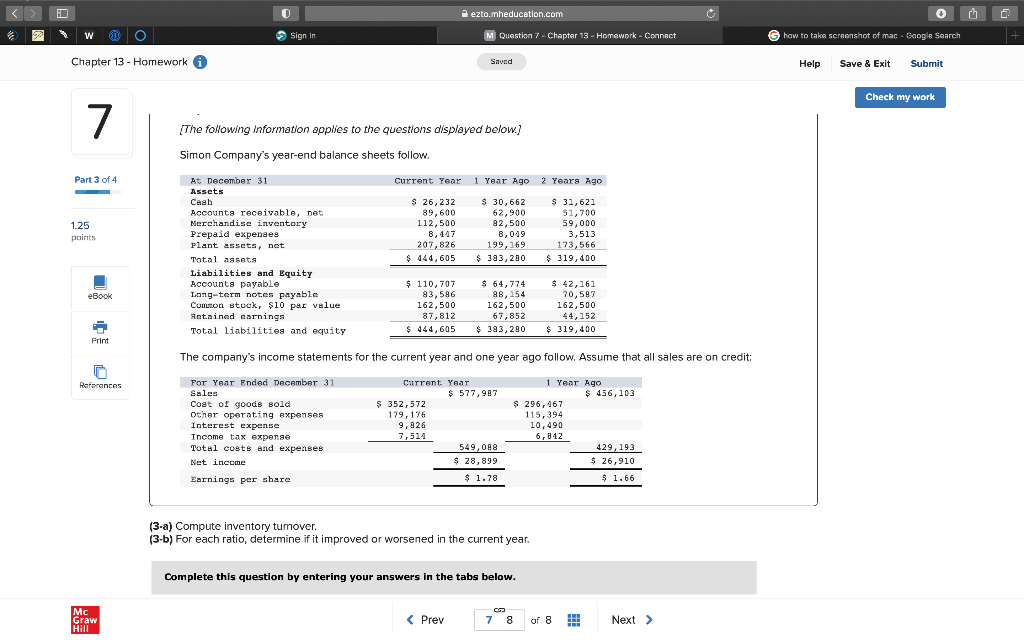Image resolution: width=1024 pixels, height=640 pixels.
Task: Go to the Next question
Action: [x=632, y=620]
